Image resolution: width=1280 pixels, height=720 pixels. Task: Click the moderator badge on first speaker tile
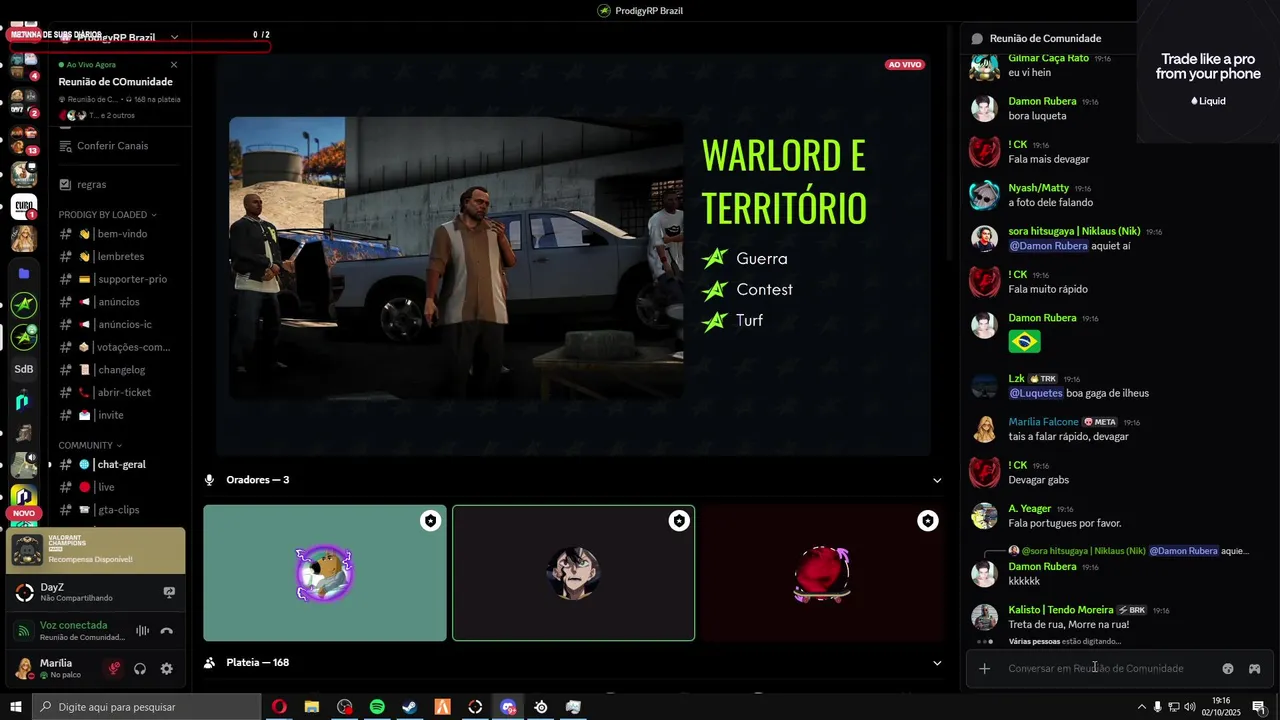pos(430,521)
